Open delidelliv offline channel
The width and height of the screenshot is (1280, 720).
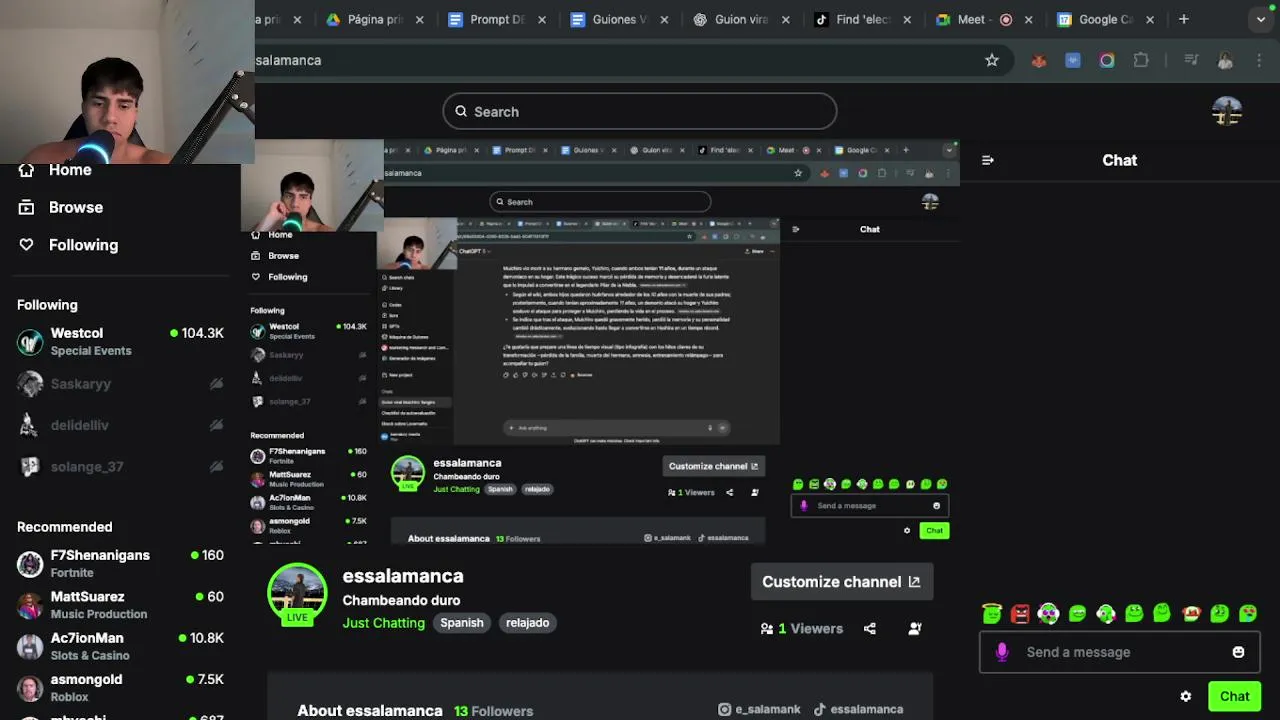pos(120,425)
